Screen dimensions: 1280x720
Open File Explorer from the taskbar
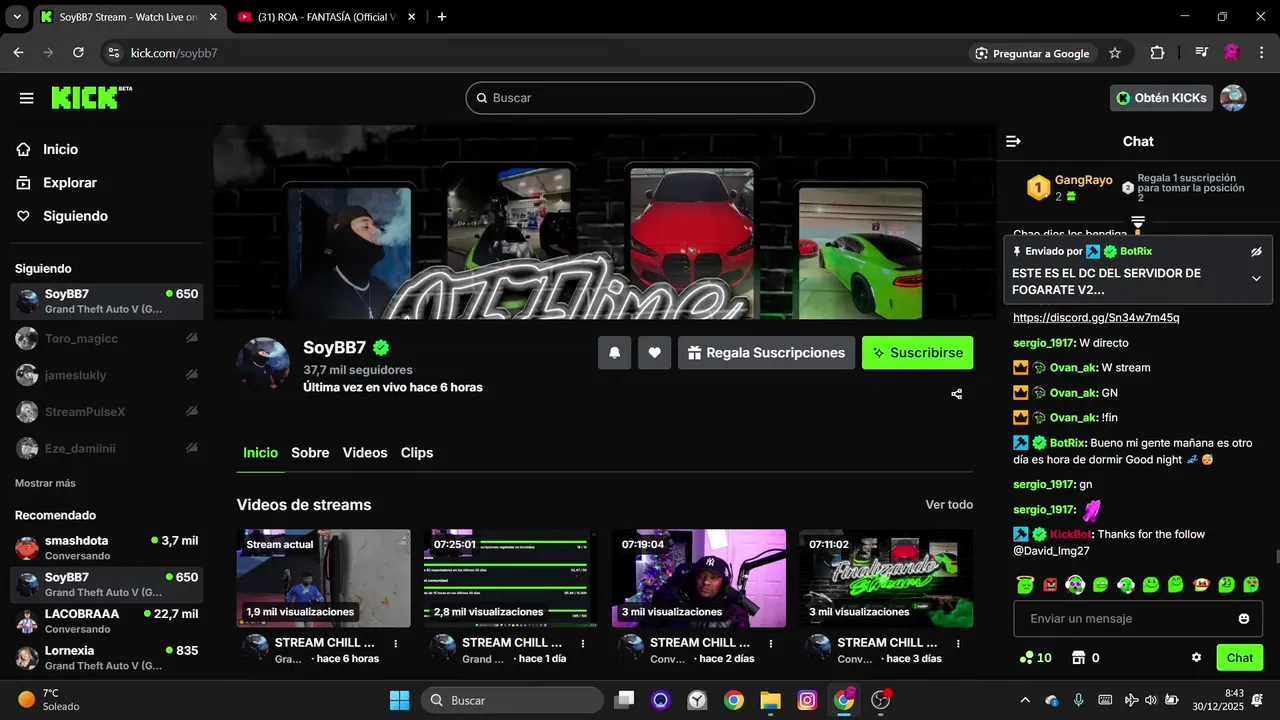tap(770, 700)
